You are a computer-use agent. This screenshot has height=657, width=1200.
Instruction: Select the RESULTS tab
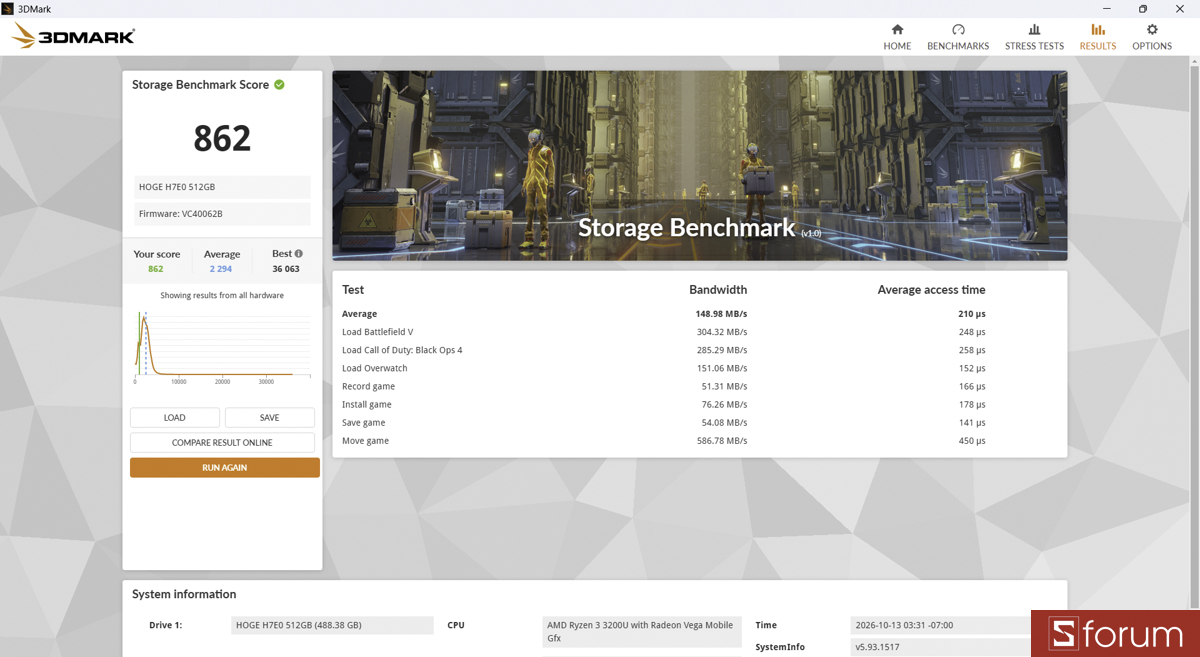point(1098,37)
